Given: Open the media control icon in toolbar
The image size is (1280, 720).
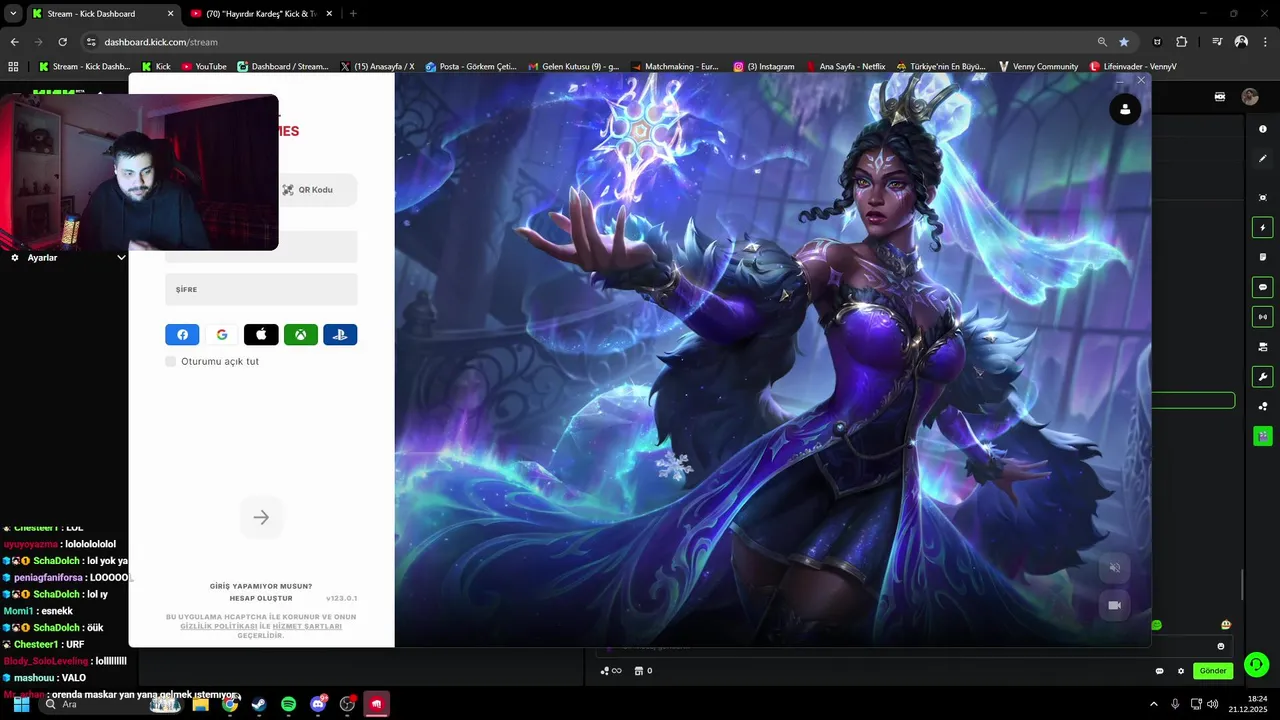Looking at the screenshot, I should pyautogui.click(x=1217, y=42).
